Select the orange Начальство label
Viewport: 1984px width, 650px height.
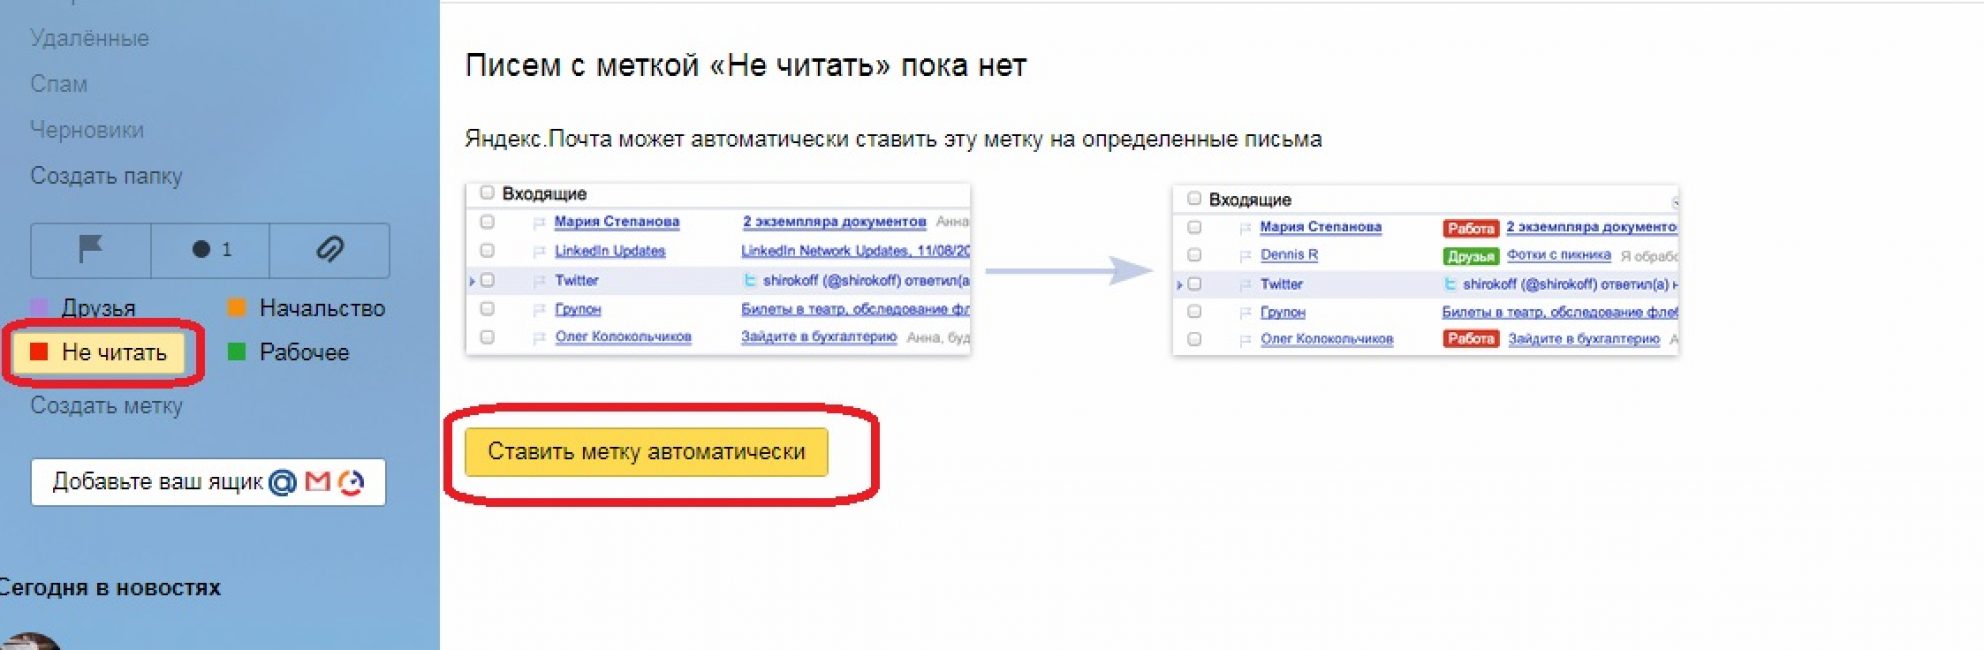307,308
